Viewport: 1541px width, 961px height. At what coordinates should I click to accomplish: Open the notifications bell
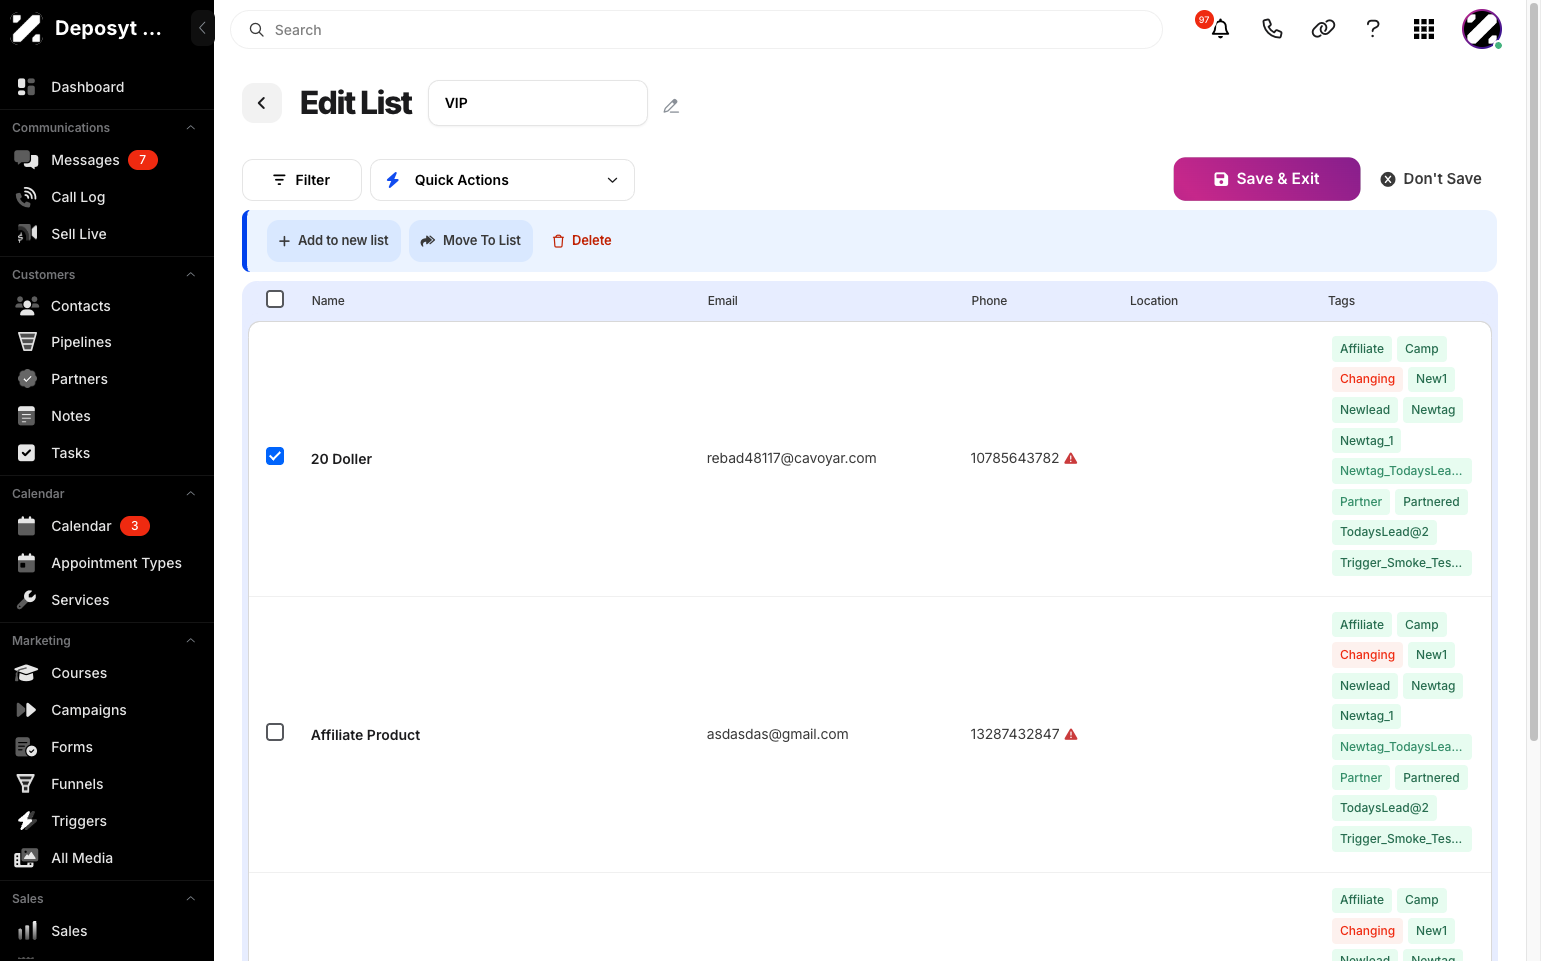point(1220,29)
